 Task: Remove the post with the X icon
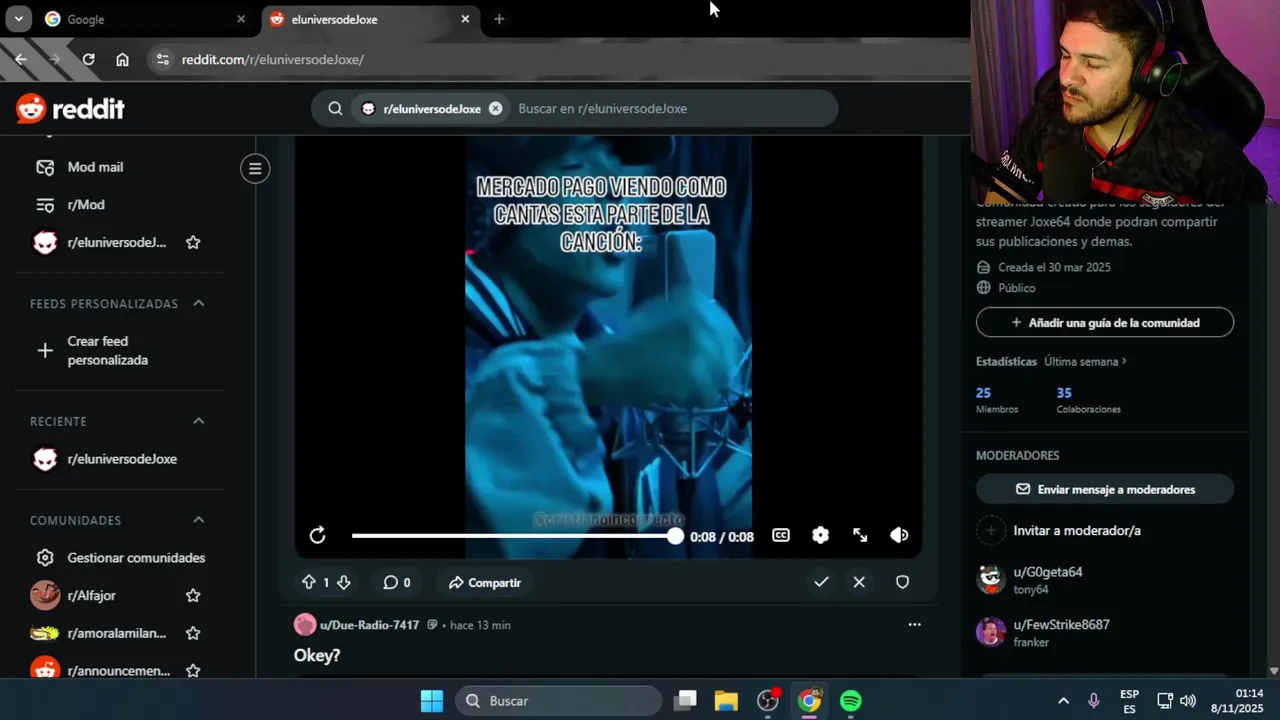coord(859,582)
